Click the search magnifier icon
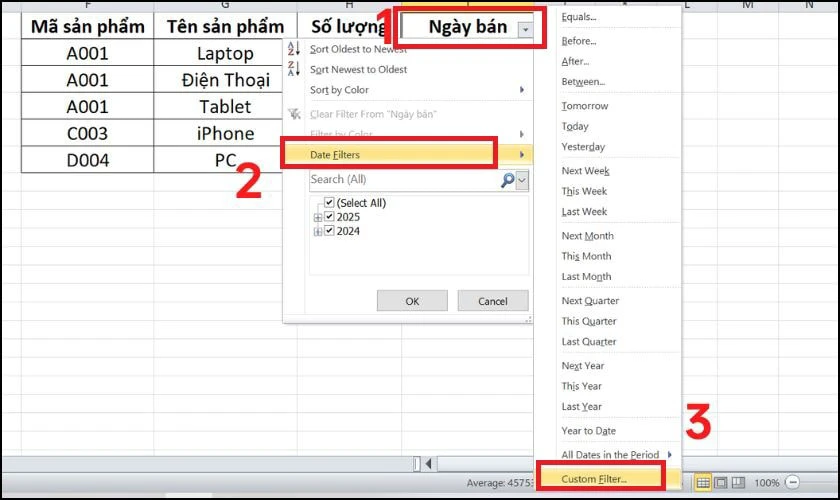 coord(507,180)
